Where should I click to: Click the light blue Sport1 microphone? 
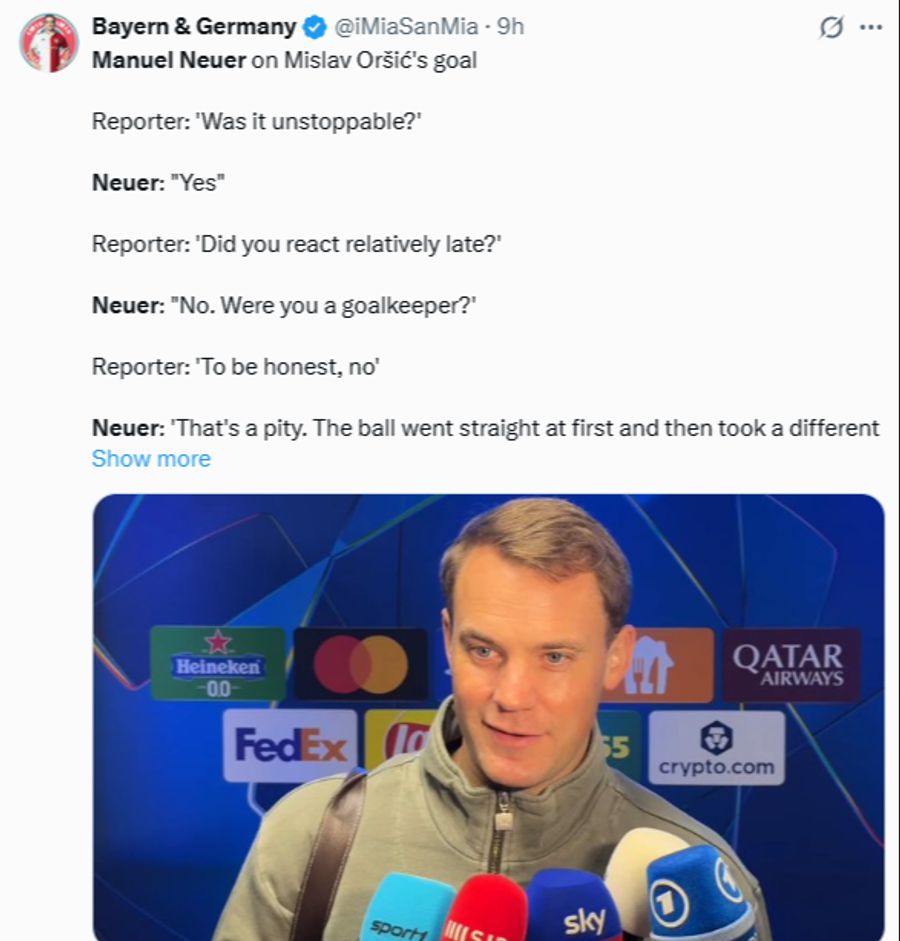pyautogui.click(x=403, y=910)
